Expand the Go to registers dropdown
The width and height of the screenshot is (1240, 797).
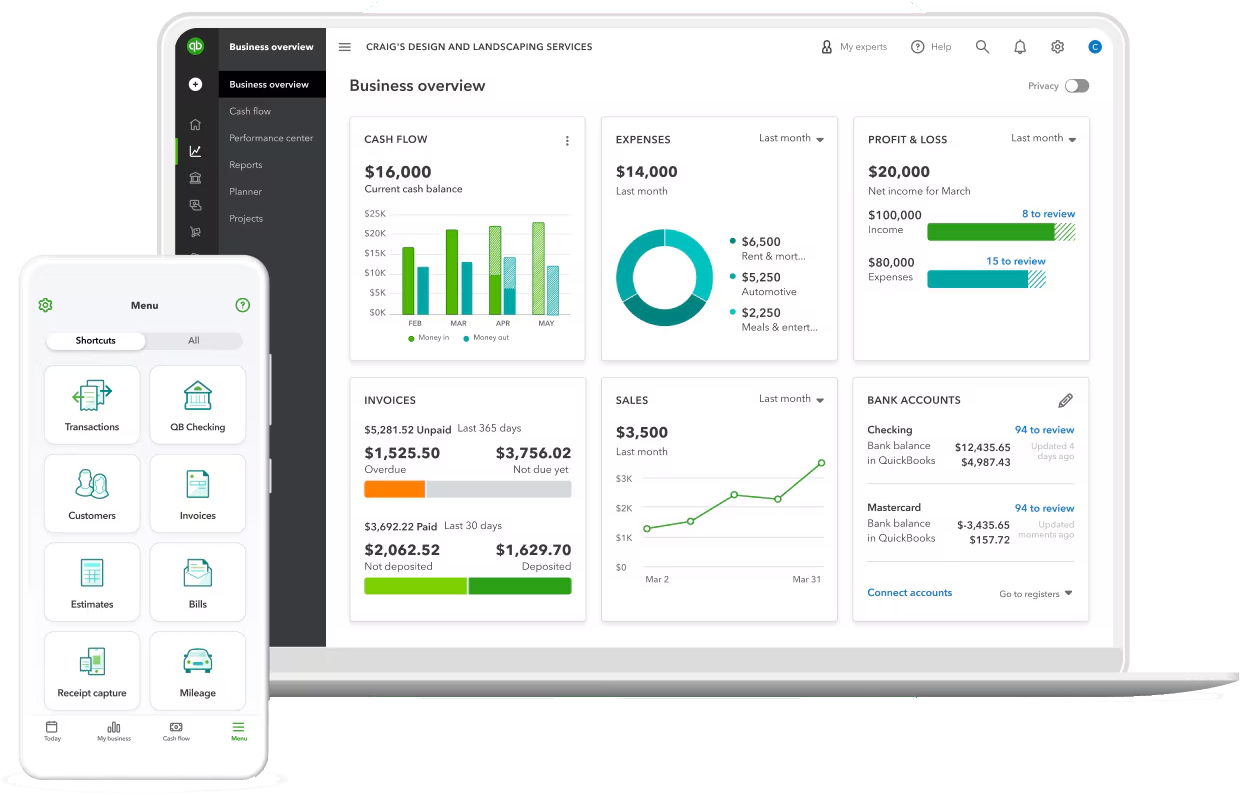[x=1036, y=594]
